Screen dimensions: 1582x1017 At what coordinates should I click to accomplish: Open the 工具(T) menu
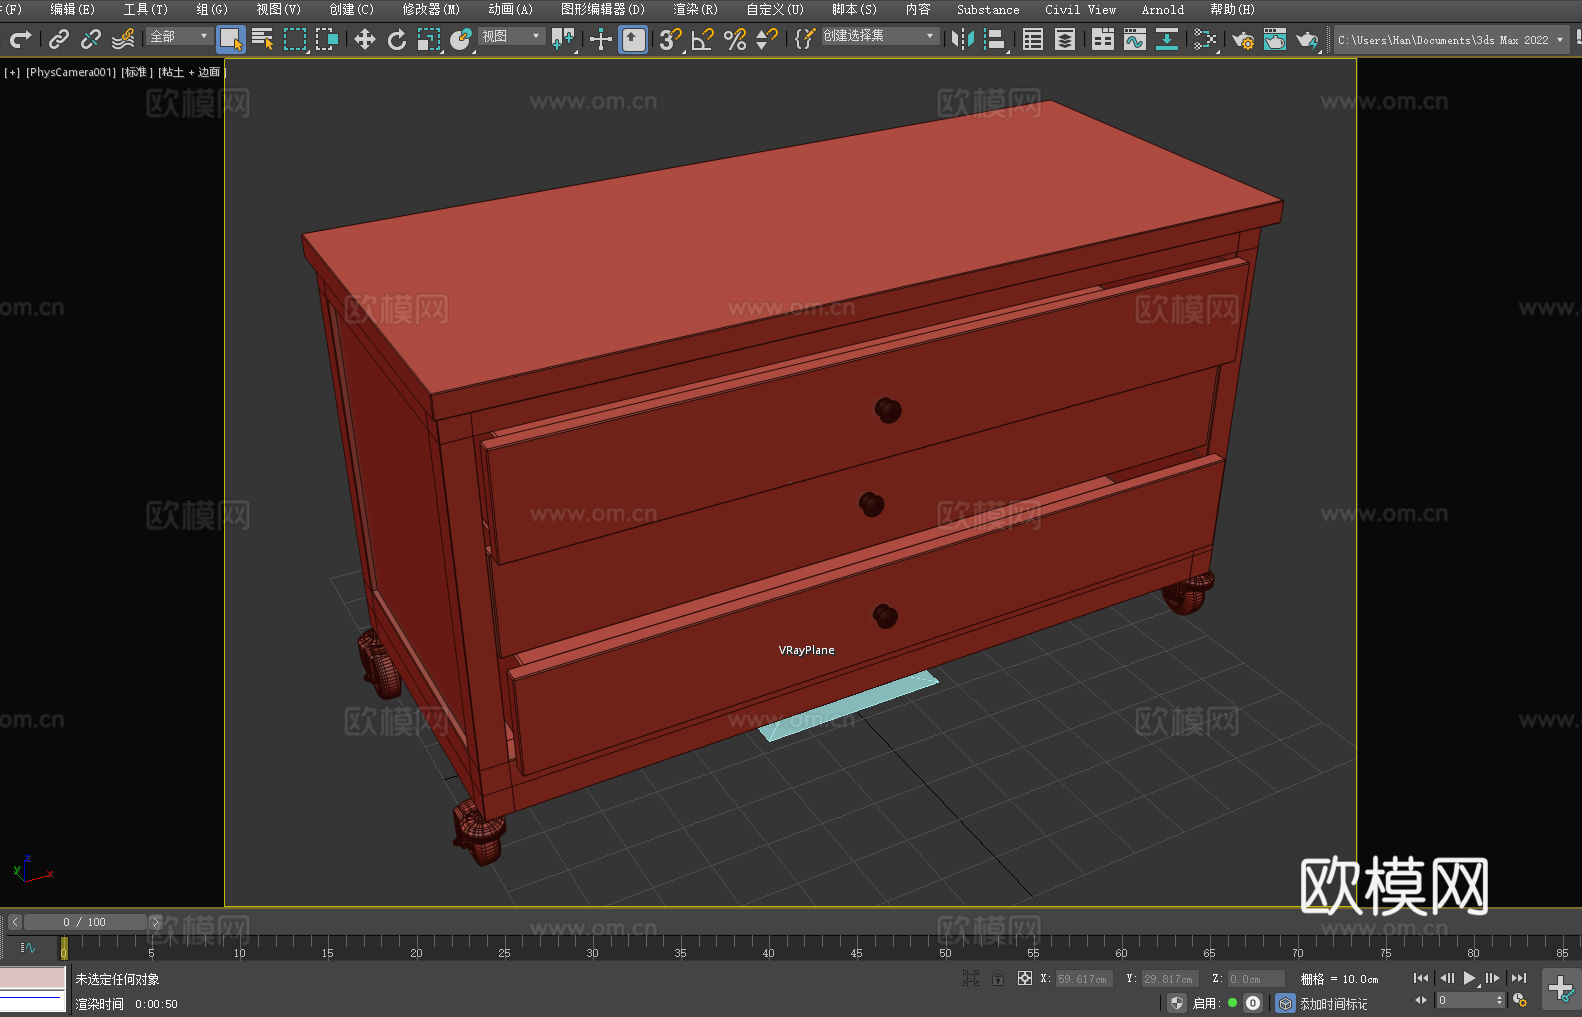145,9
